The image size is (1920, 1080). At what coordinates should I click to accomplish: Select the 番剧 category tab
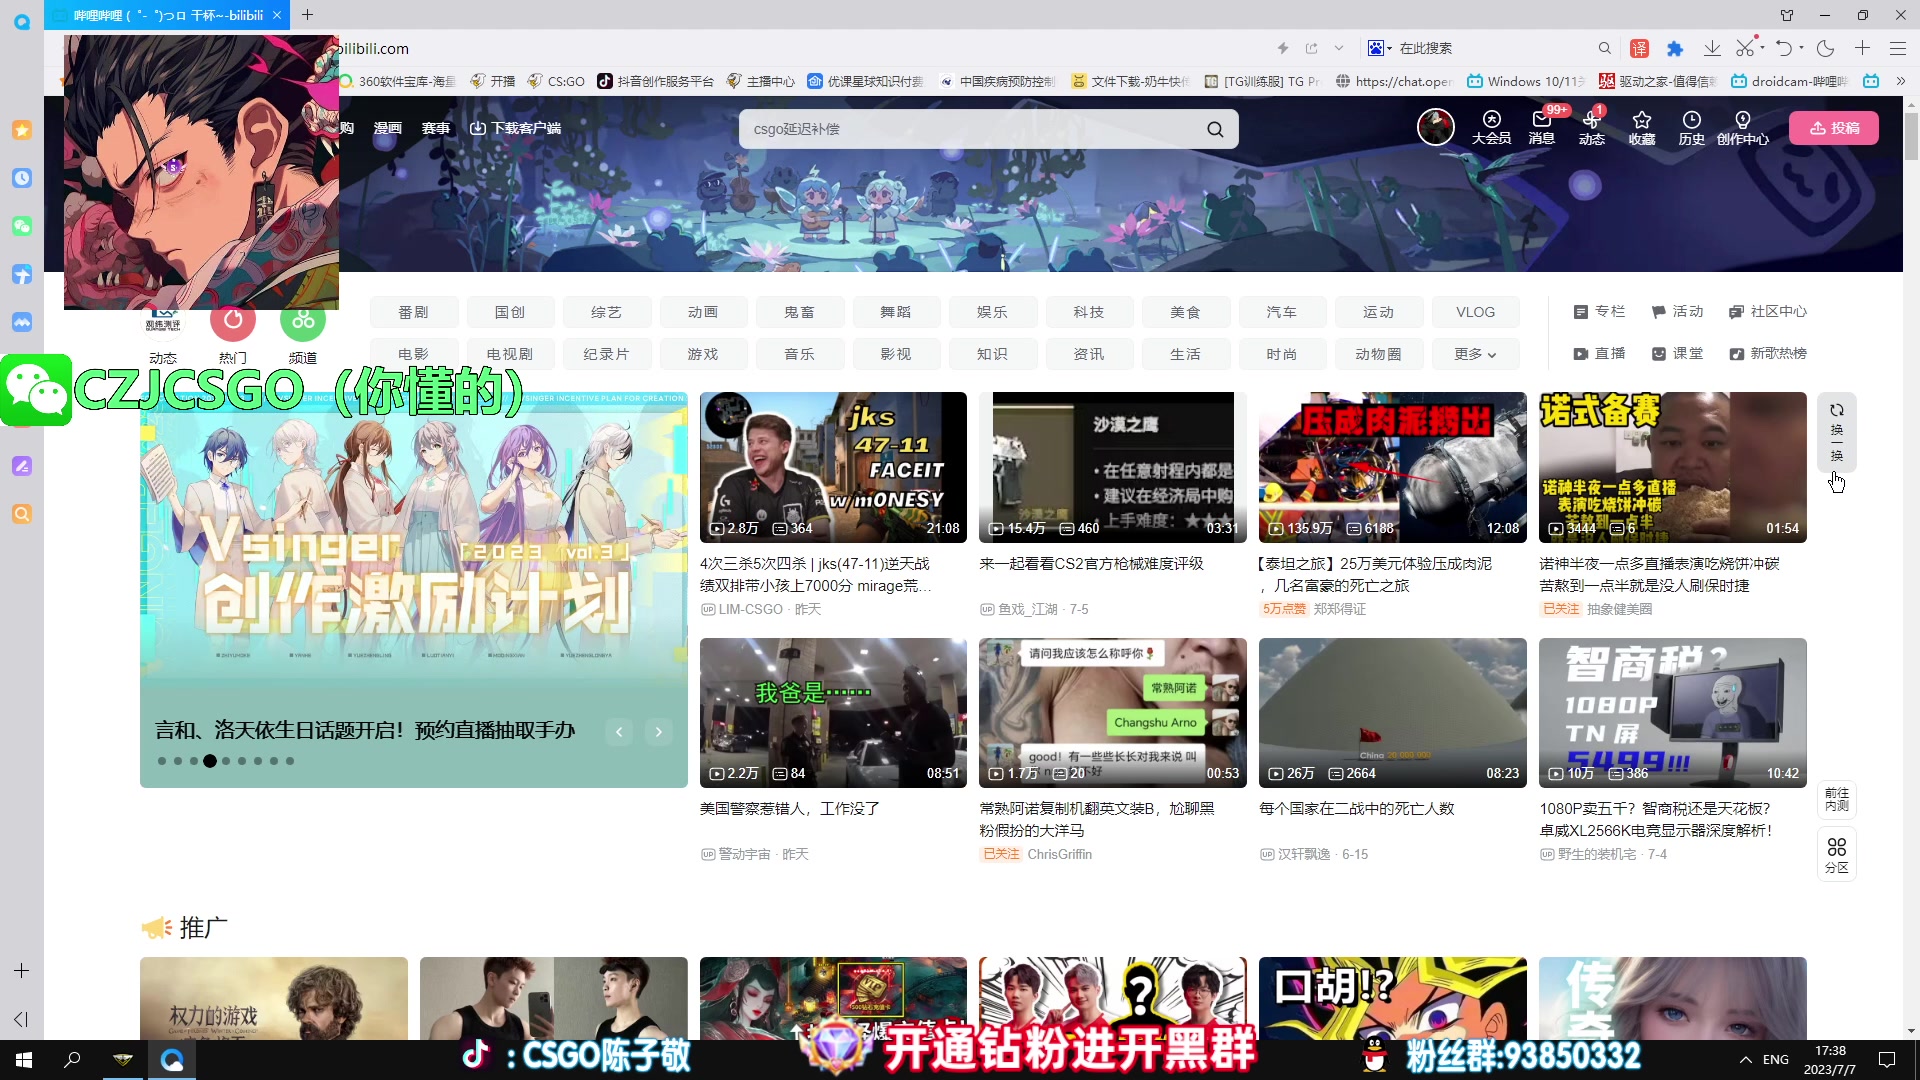point(413,312)
